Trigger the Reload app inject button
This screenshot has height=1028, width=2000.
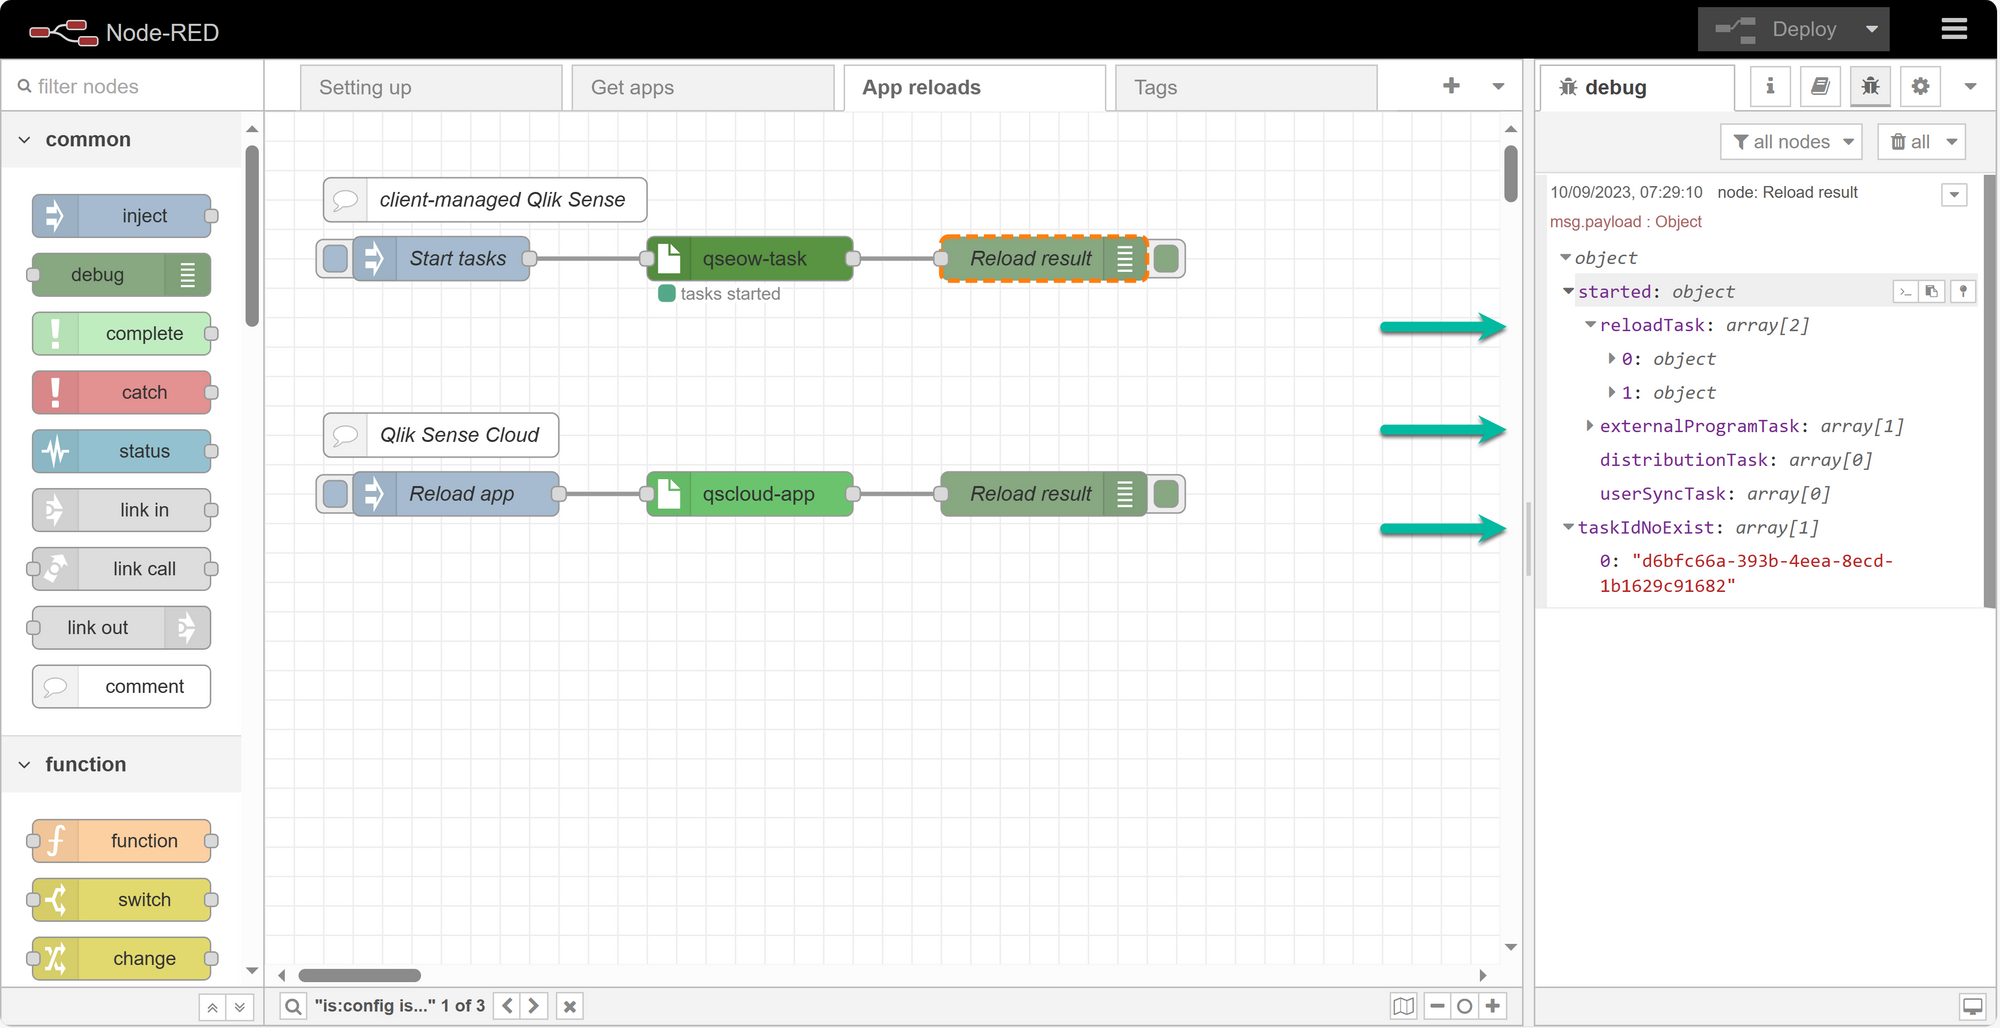(x=336, y=494)
